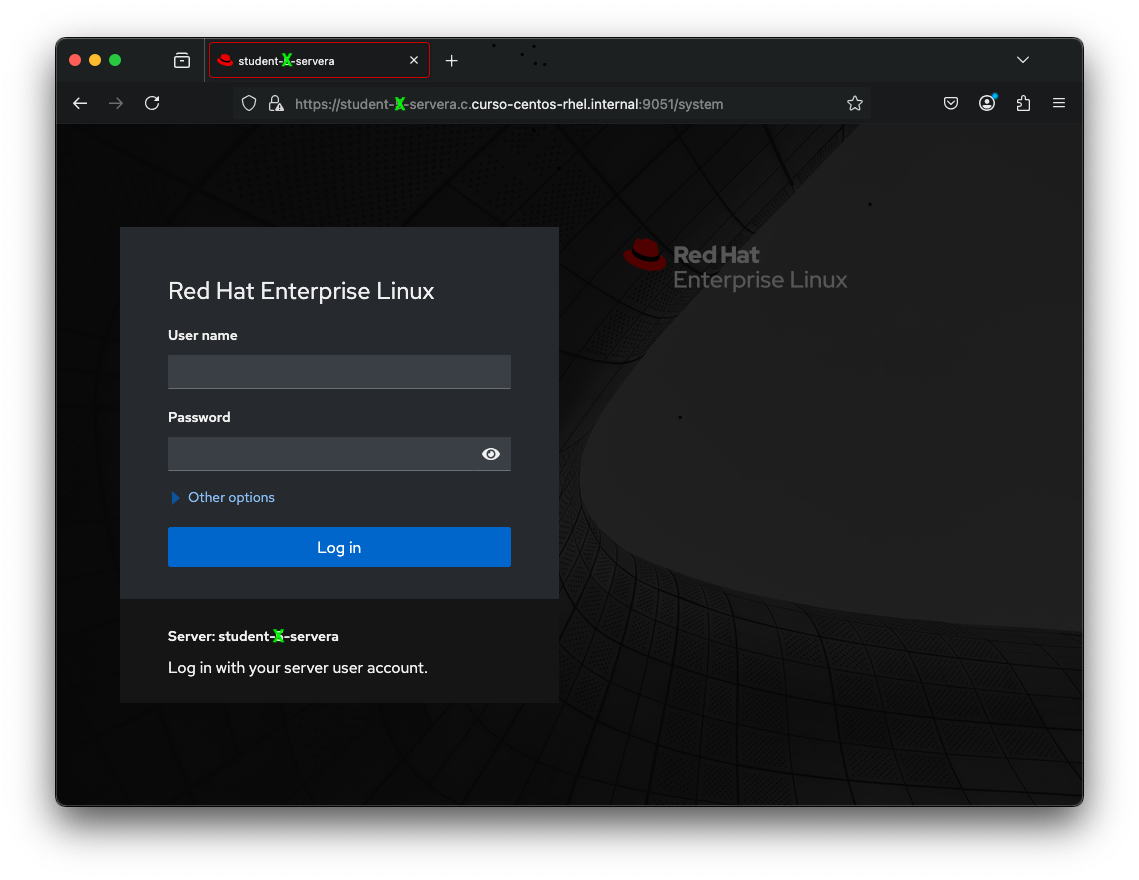This screenshot has height=880, width=1139.
Task: Focus the User name field
Action: click(339, 372)
